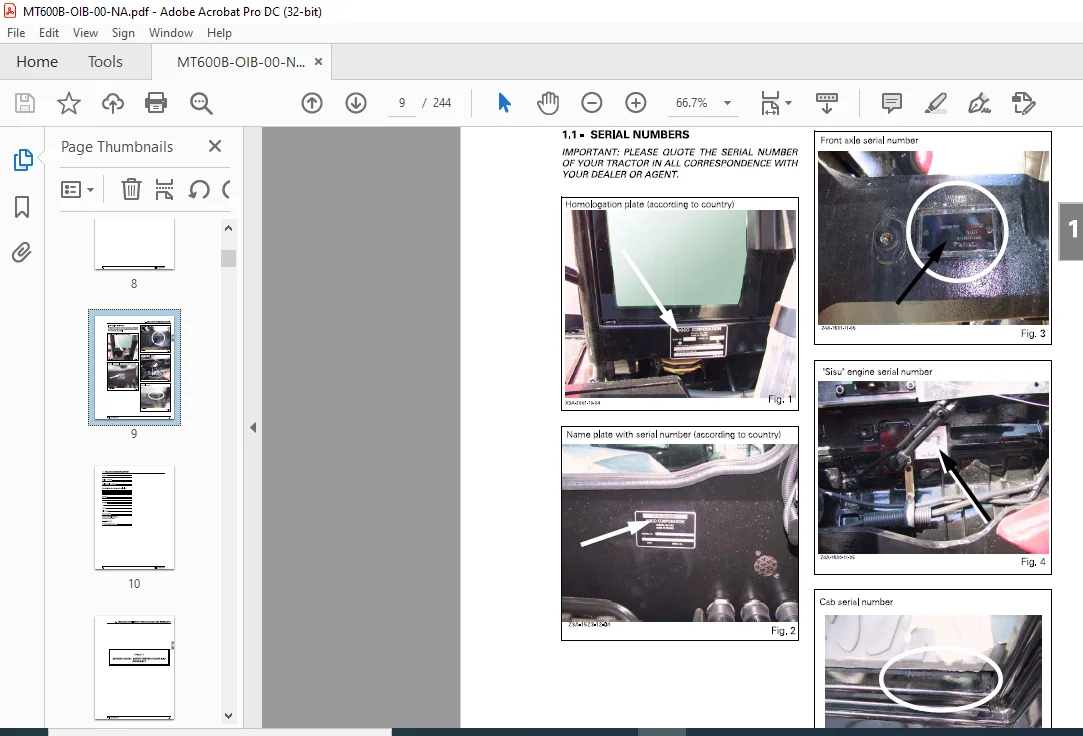The image size is (1083, 736).
Task: Open the Find text magnifier tool
Action: [201, 103]
